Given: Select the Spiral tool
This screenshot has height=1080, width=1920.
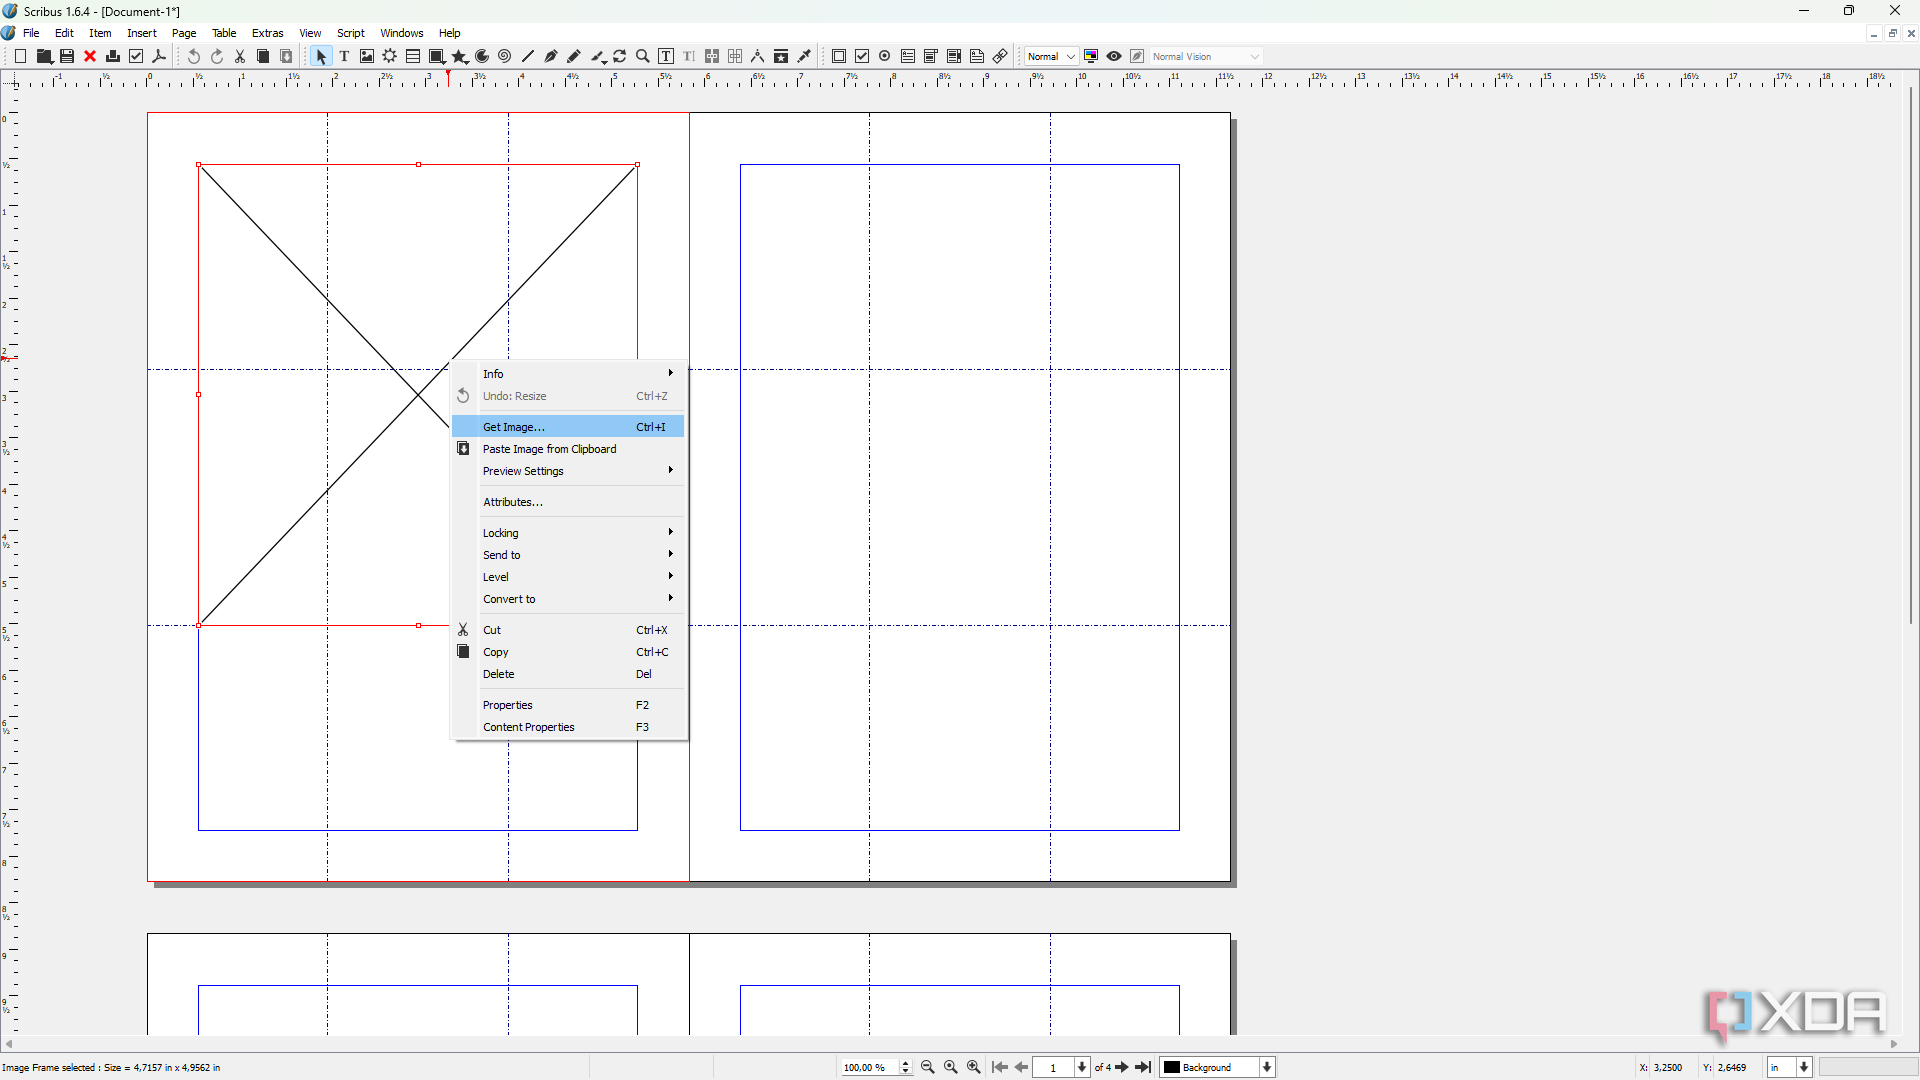Looking at the screenshot, I should tap(505, 57).
